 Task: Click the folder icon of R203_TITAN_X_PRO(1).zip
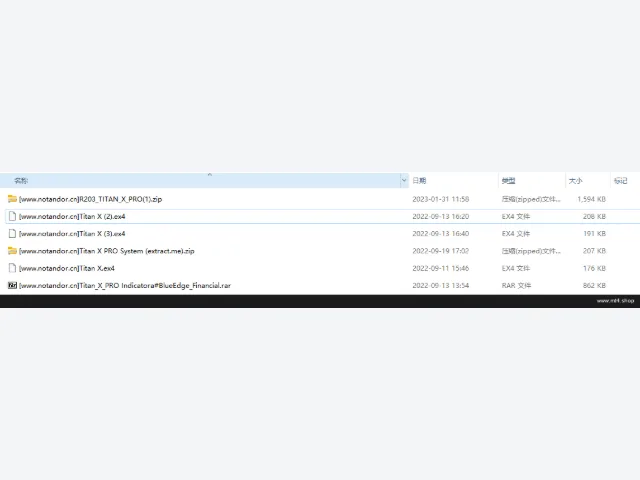coord(12,199)
